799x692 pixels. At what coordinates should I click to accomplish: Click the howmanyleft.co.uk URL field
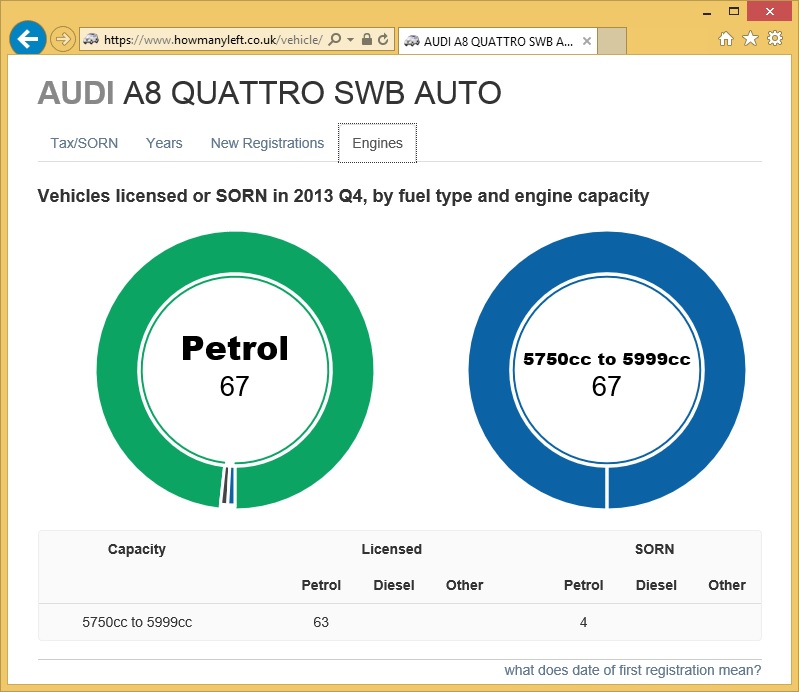tap(213, 39)
